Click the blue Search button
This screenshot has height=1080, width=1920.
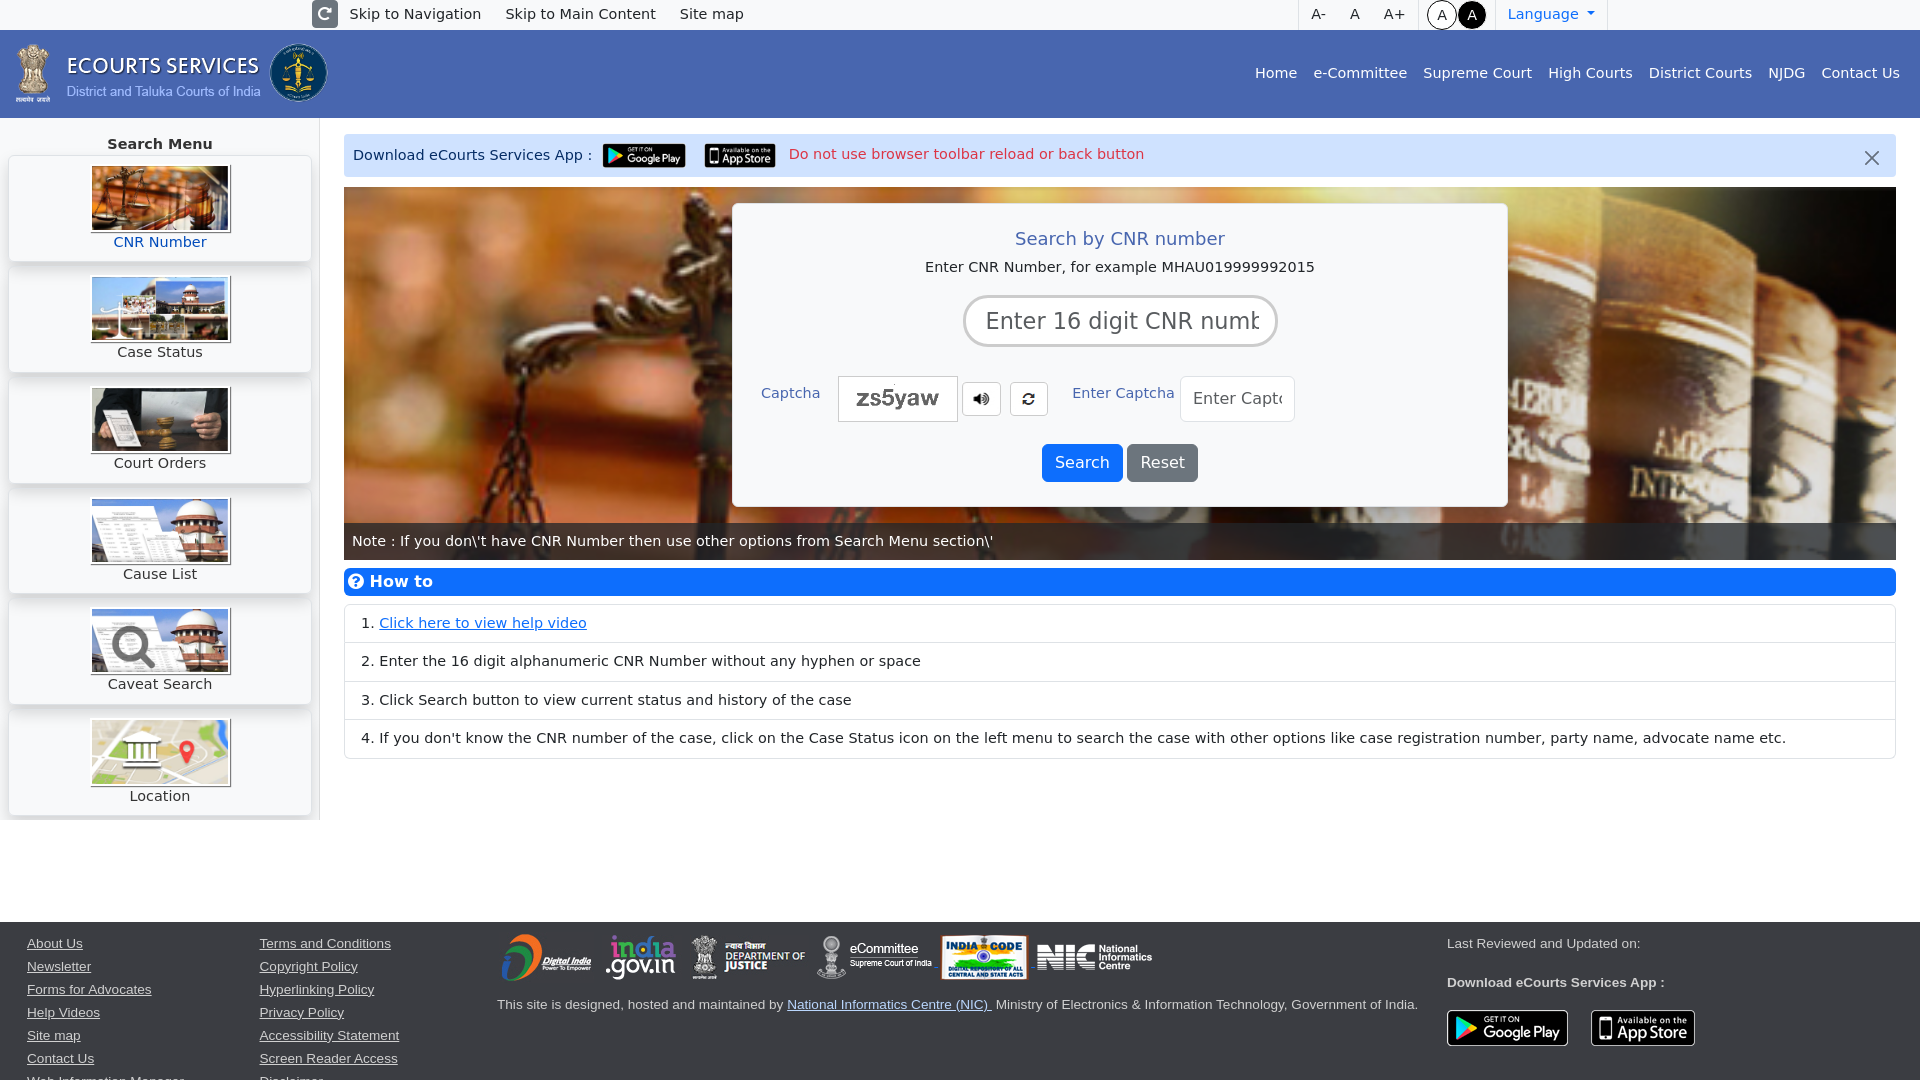1082,463
